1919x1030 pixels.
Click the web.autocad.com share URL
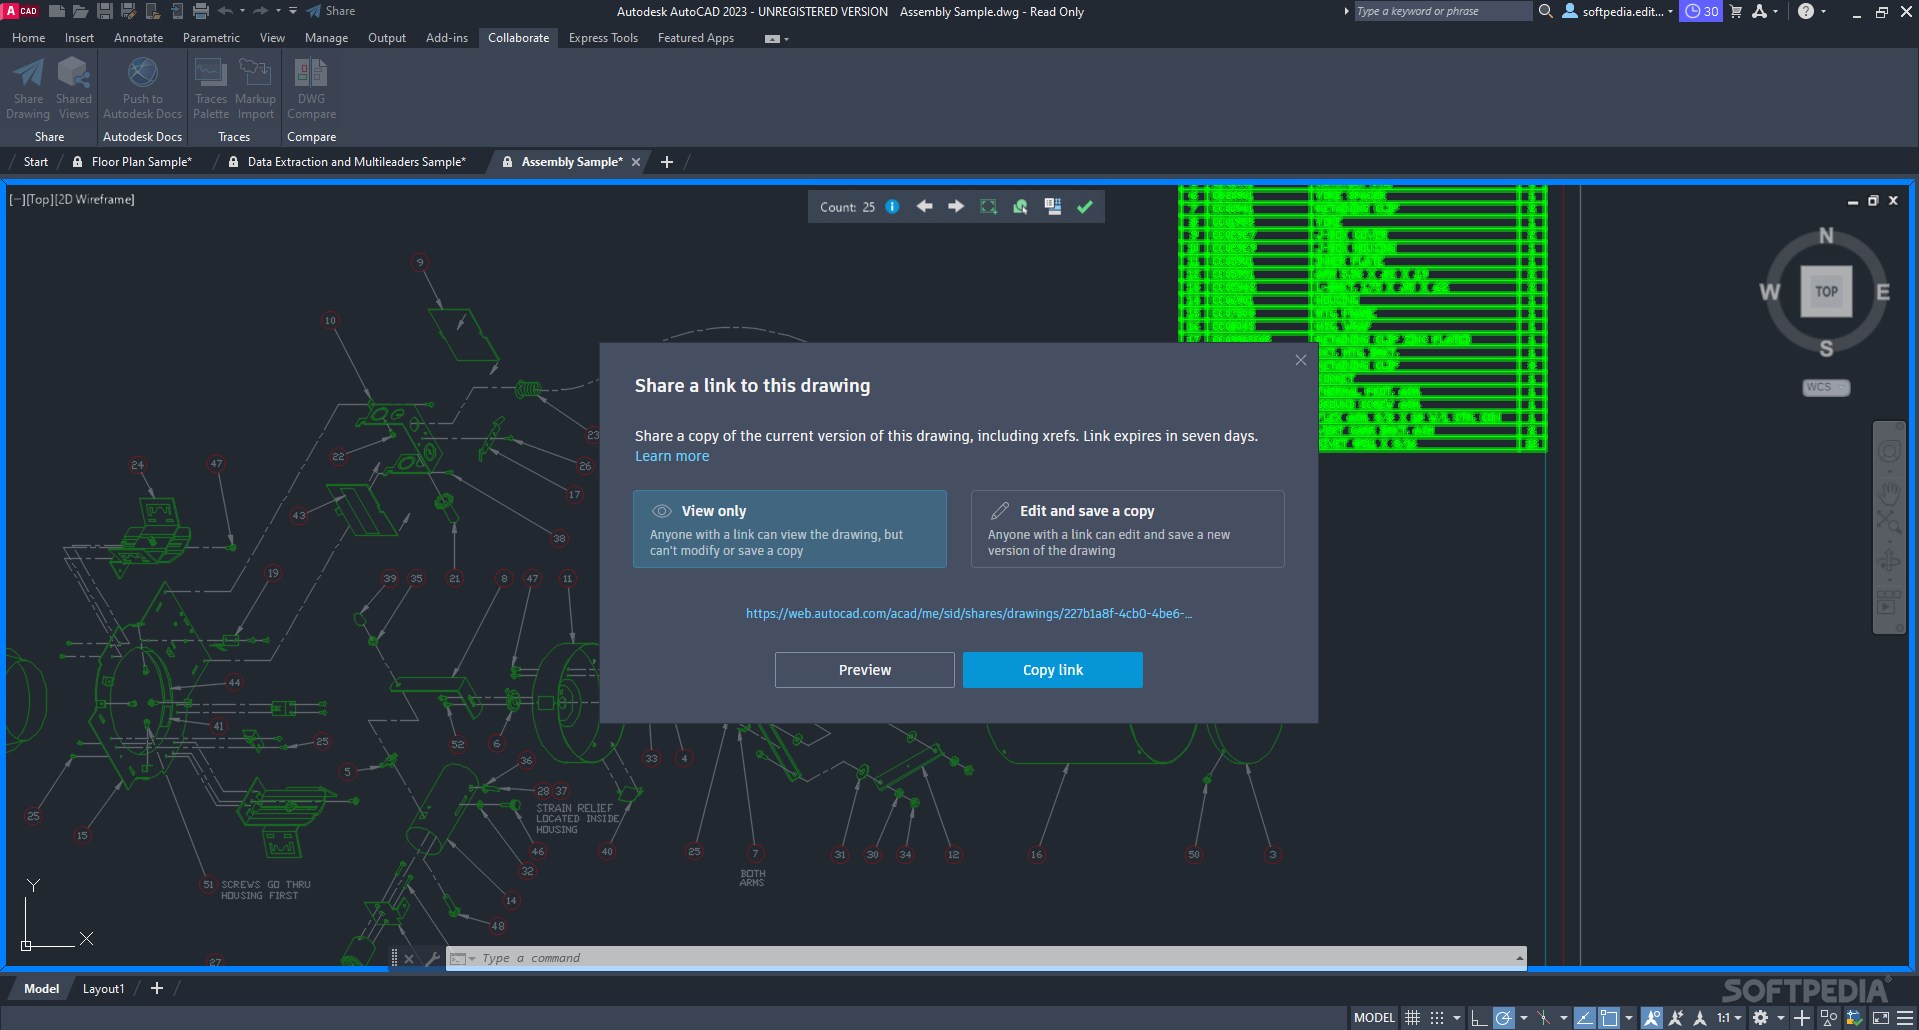tap(968, 613)
